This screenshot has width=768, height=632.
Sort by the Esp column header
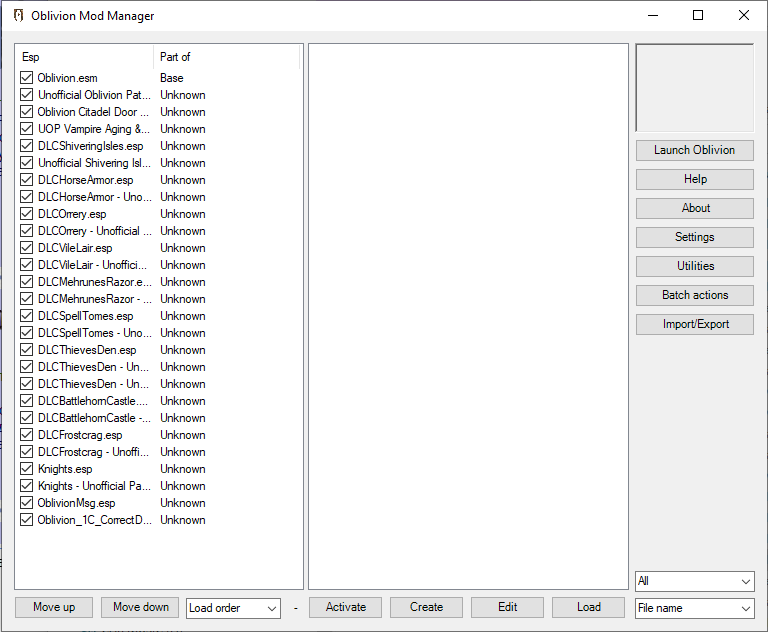(84, 57)
